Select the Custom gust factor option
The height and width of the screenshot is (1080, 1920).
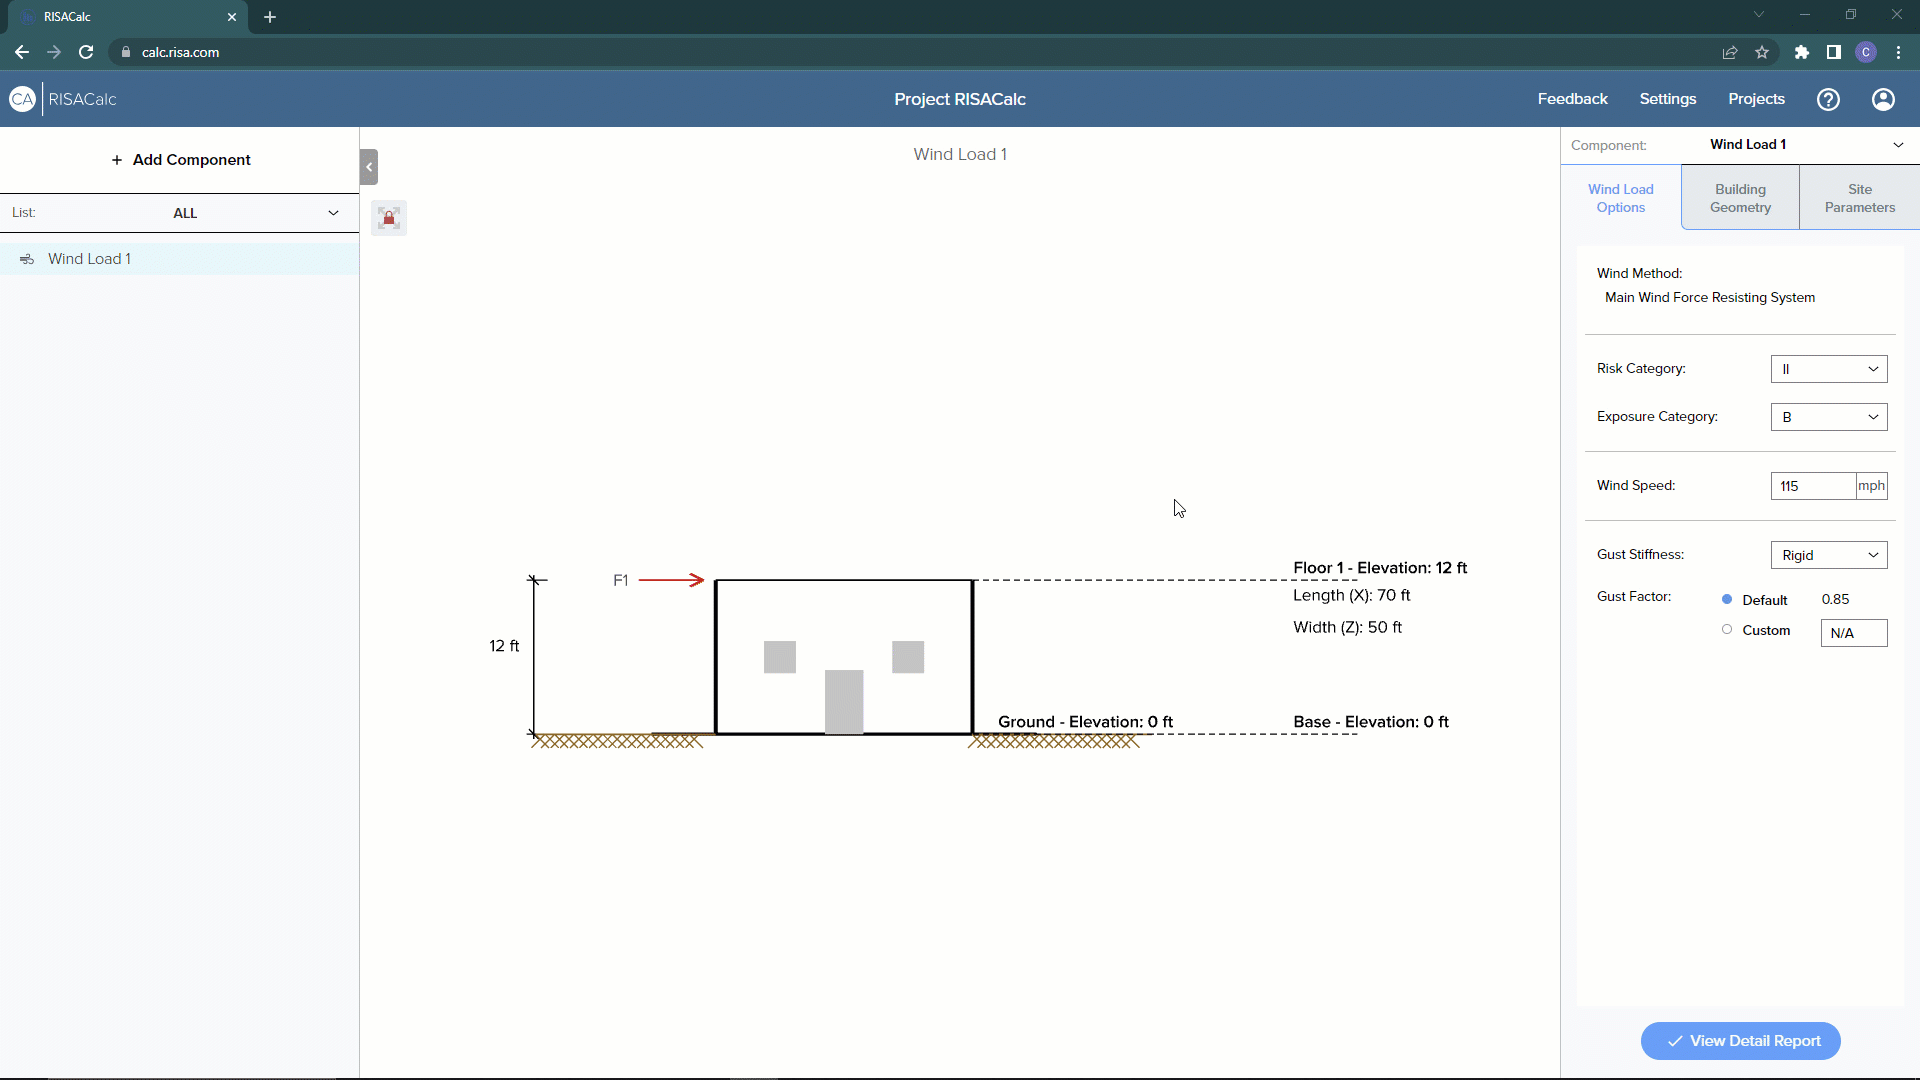tap(1726, 630)
